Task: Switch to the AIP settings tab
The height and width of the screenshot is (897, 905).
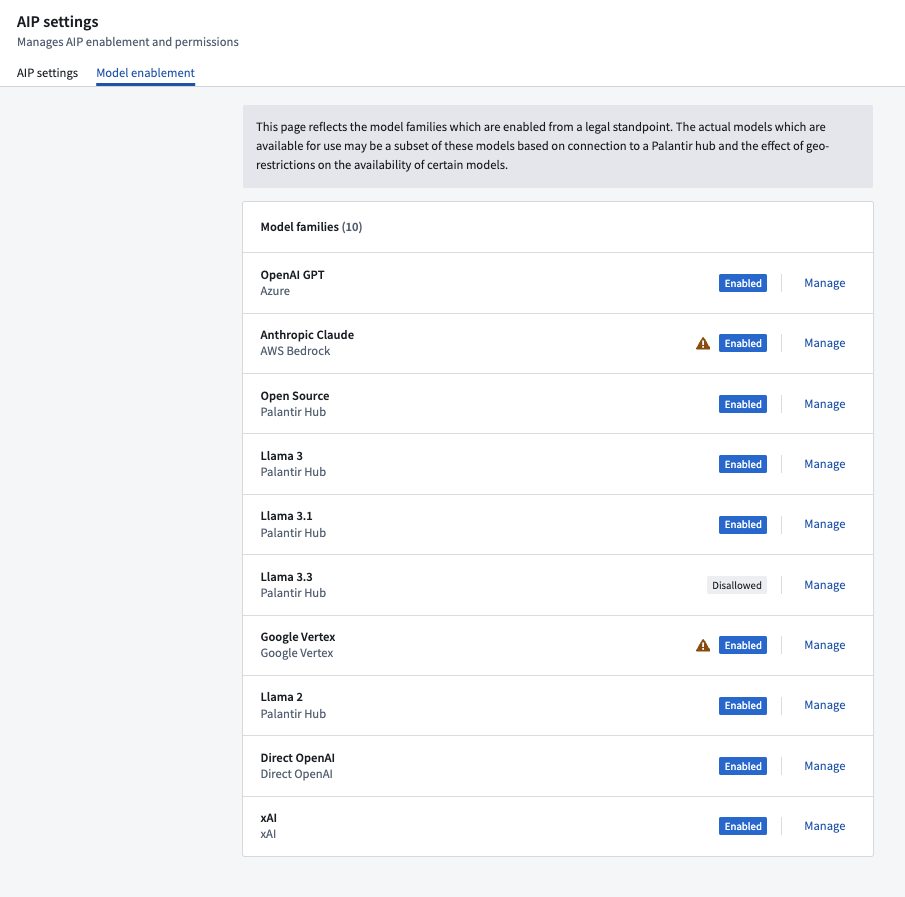Action: [47, 73]
